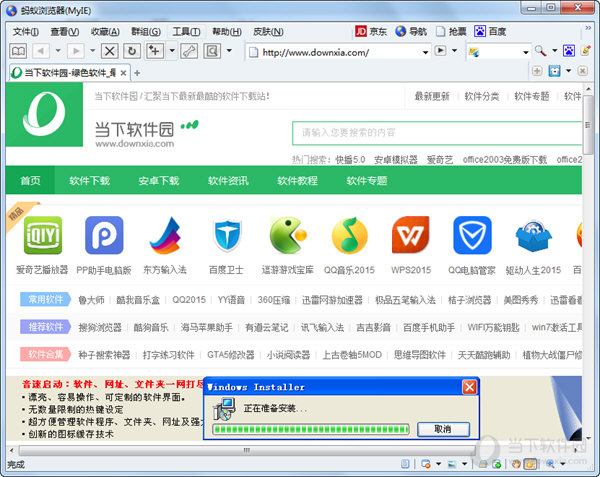Screen dimensions: 600x477
Task: Open the PP助手电脑版 app icon
Action: (x=104, y=235)
